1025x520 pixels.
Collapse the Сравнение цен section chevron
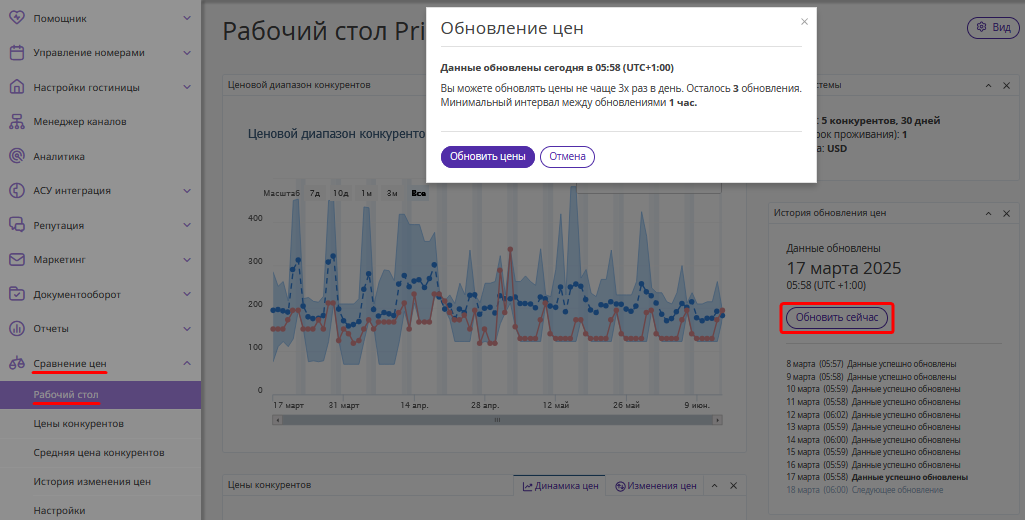[187, 363]
